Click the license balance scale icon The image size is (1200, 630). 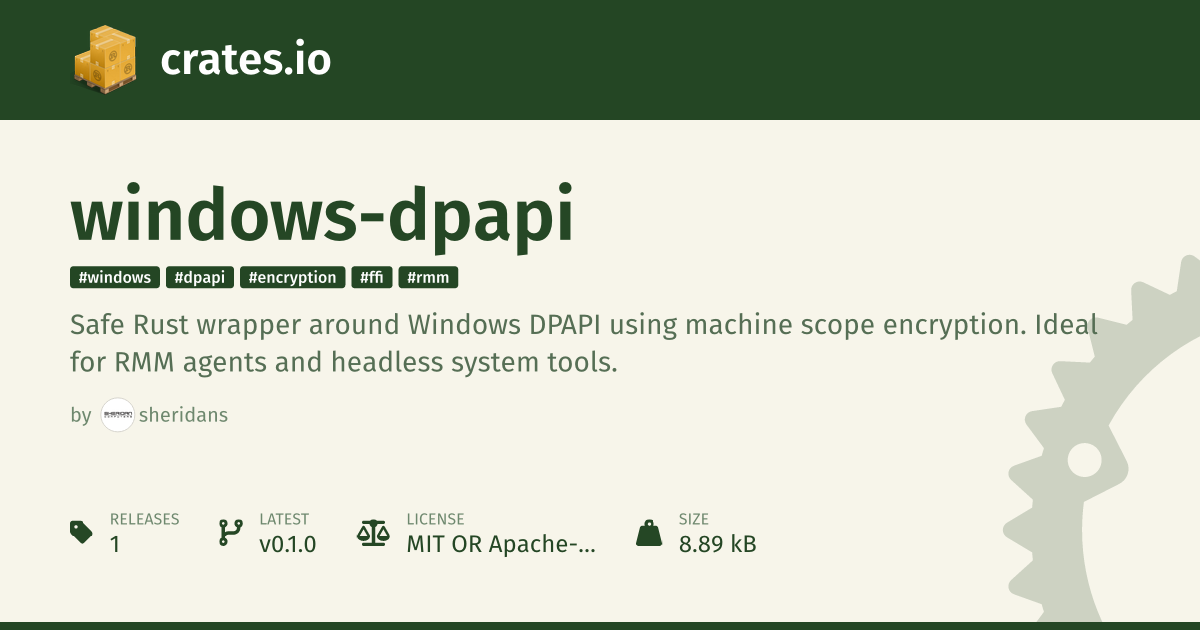click(373, 532)
